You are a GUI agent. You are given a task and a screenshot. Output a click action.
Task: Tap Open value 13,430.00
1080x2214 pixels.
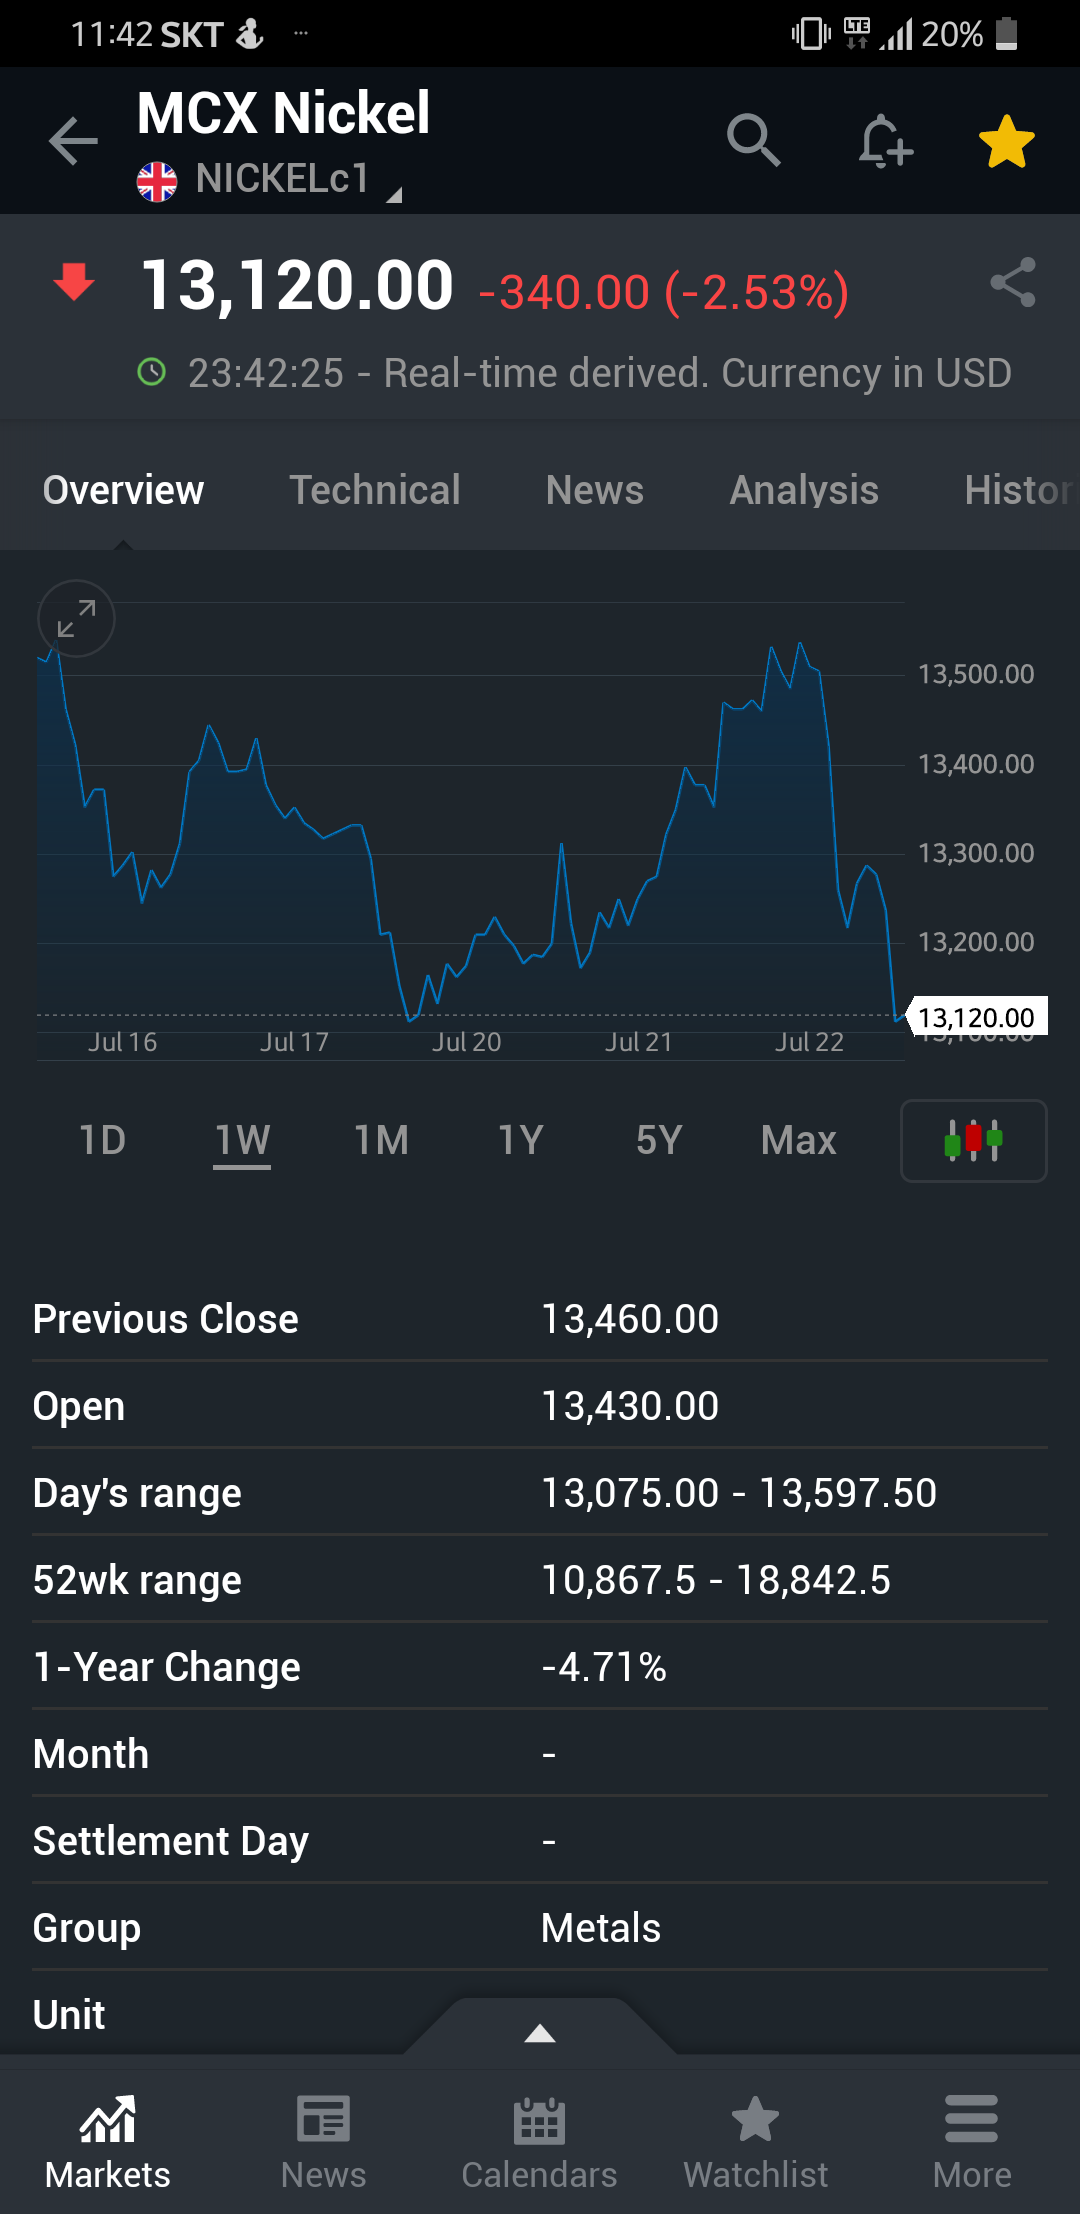[x=630, y=1406]
